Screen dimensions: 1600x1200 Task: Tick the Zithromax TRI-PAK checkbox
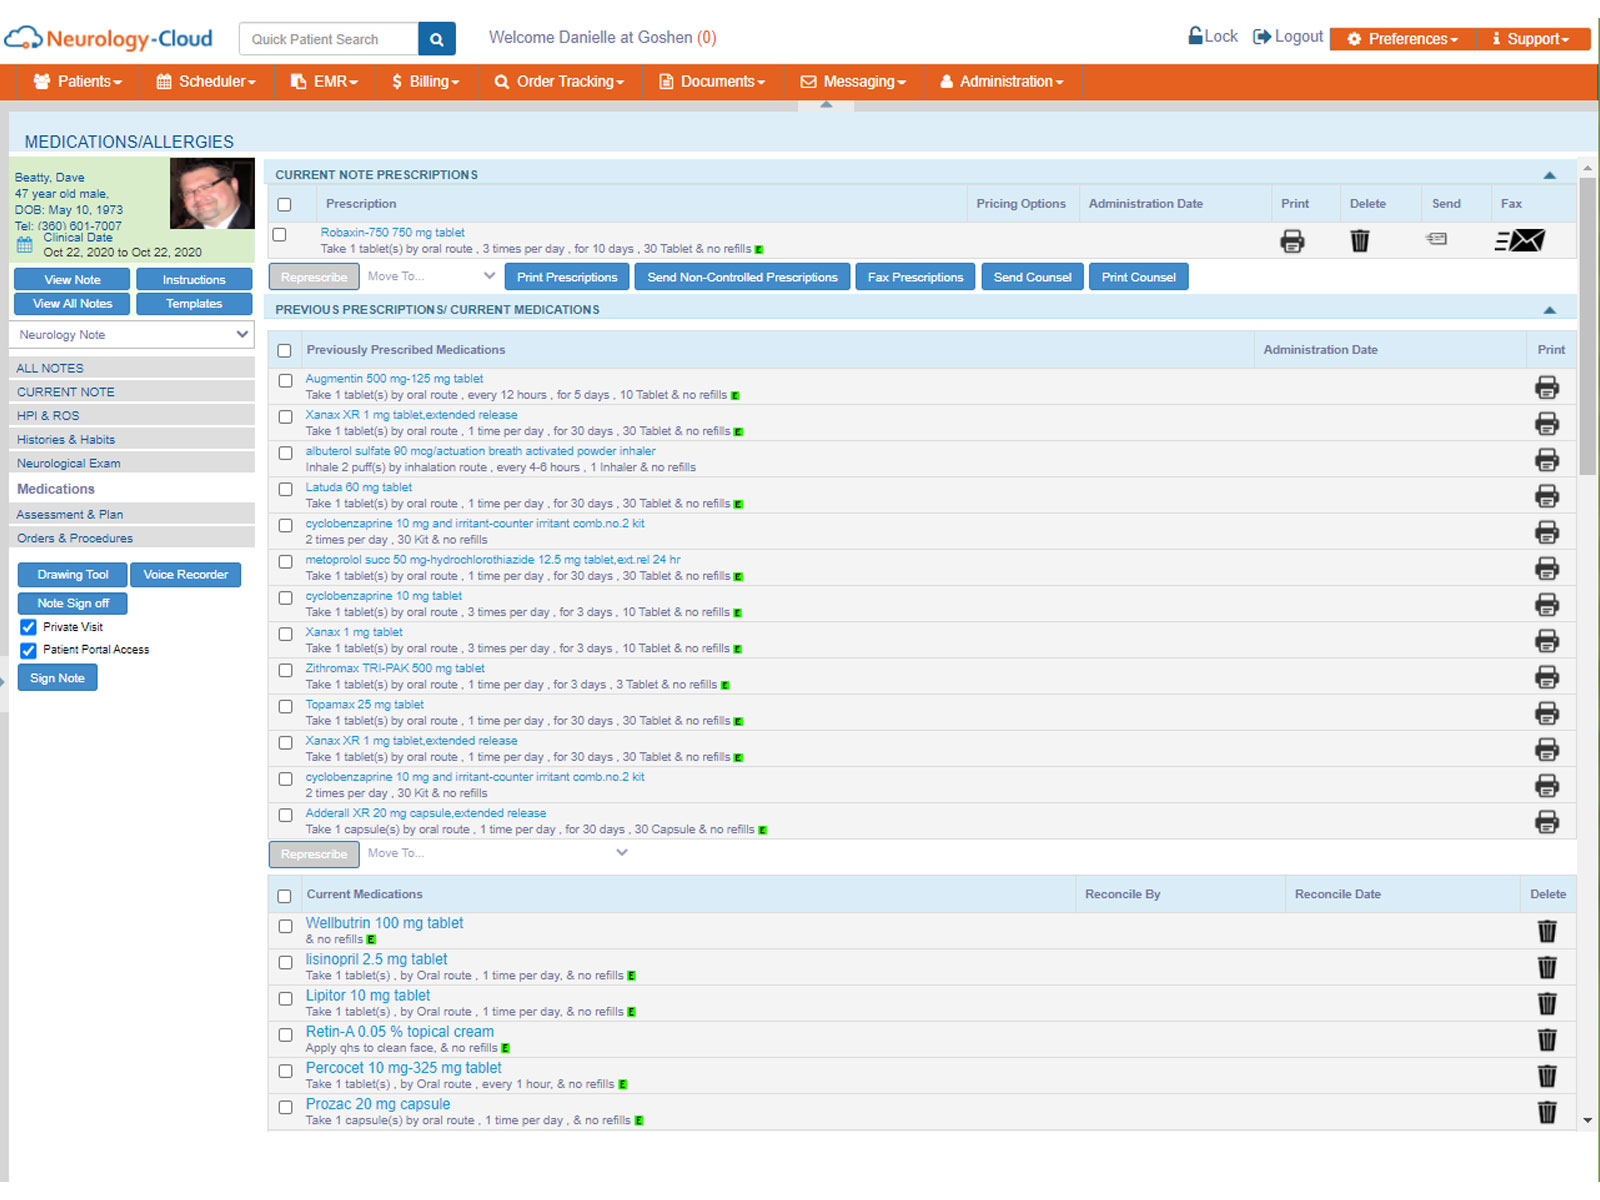point(286,670)
